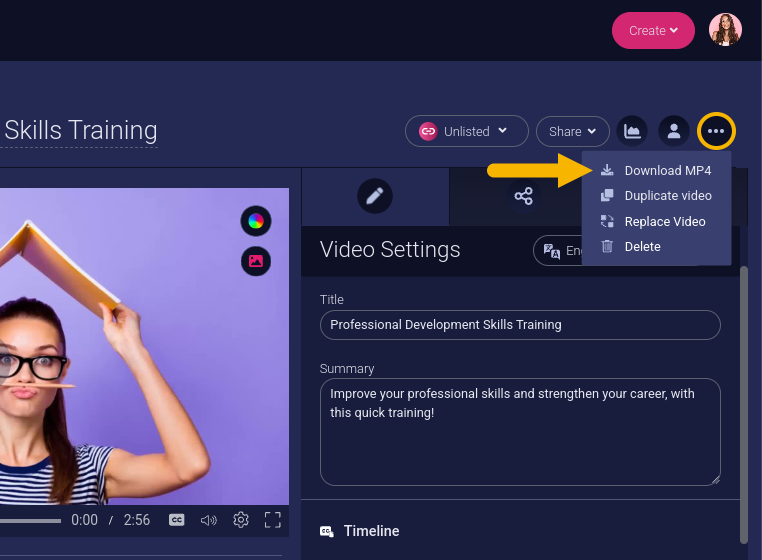Click the thumbnail image icon on video

[256, 261]
